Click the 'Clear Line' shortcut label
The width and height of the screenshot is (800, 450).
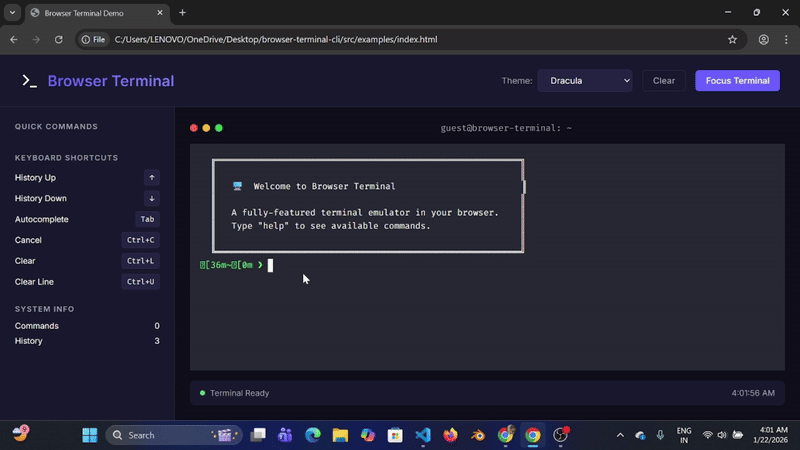[x=34, y=282]
